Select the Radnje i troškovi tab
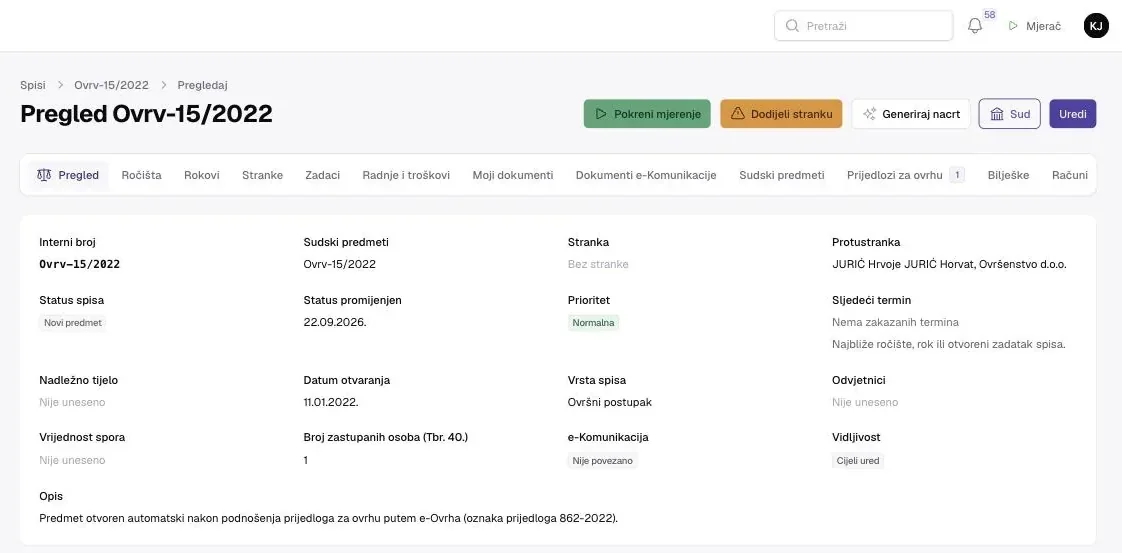Screen dimensions: 1122x553 point(406,175)
